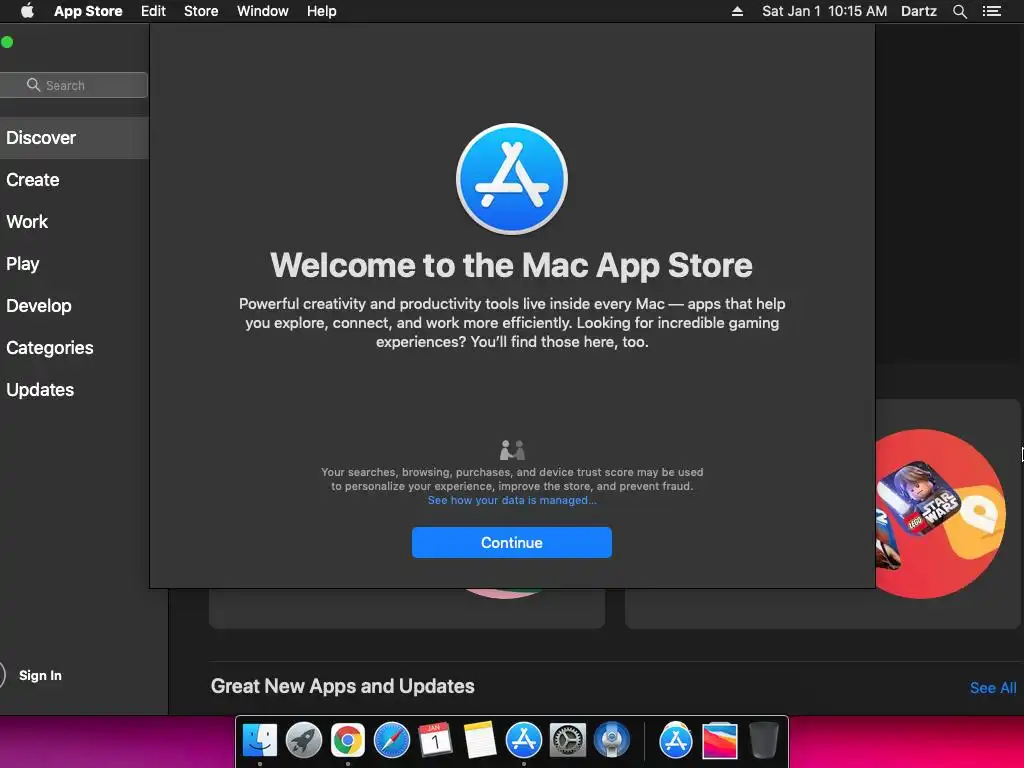Image resolution: width=1024 pixels, height=768 pixels.
Task: Open the Window menu
Action: [x=263, y=11]
